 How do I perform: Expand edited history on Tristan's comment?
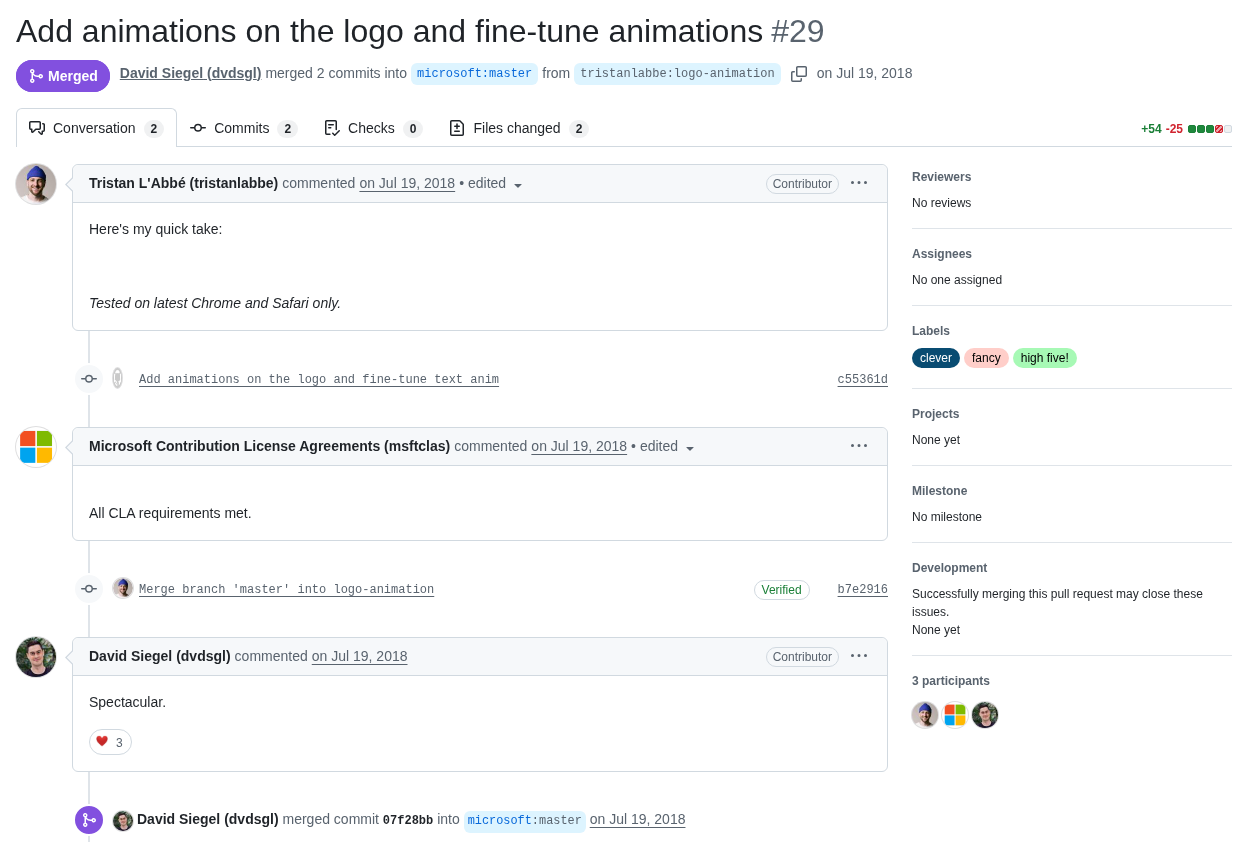click(496, 184)
